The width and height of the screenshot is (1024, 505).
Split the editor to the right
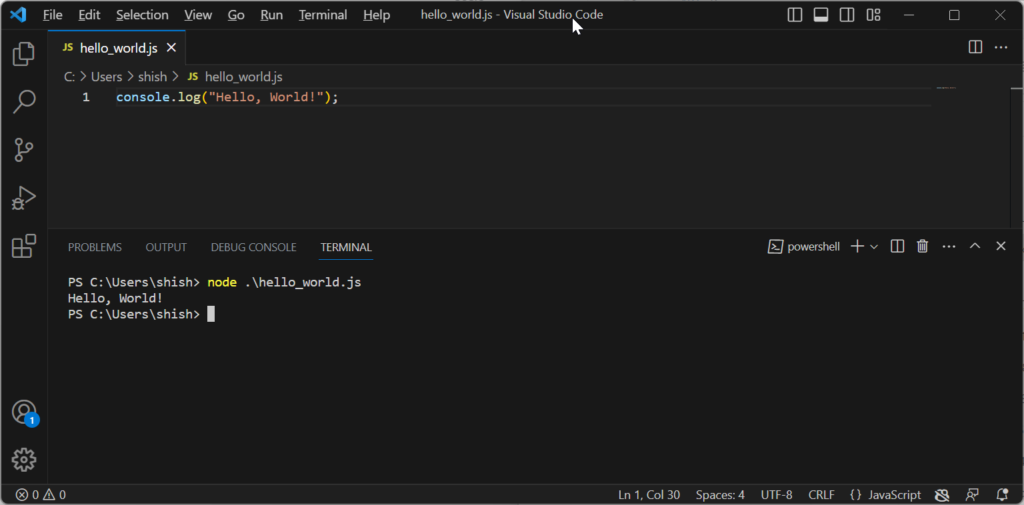pyautogui.click(x=975, y=47)
